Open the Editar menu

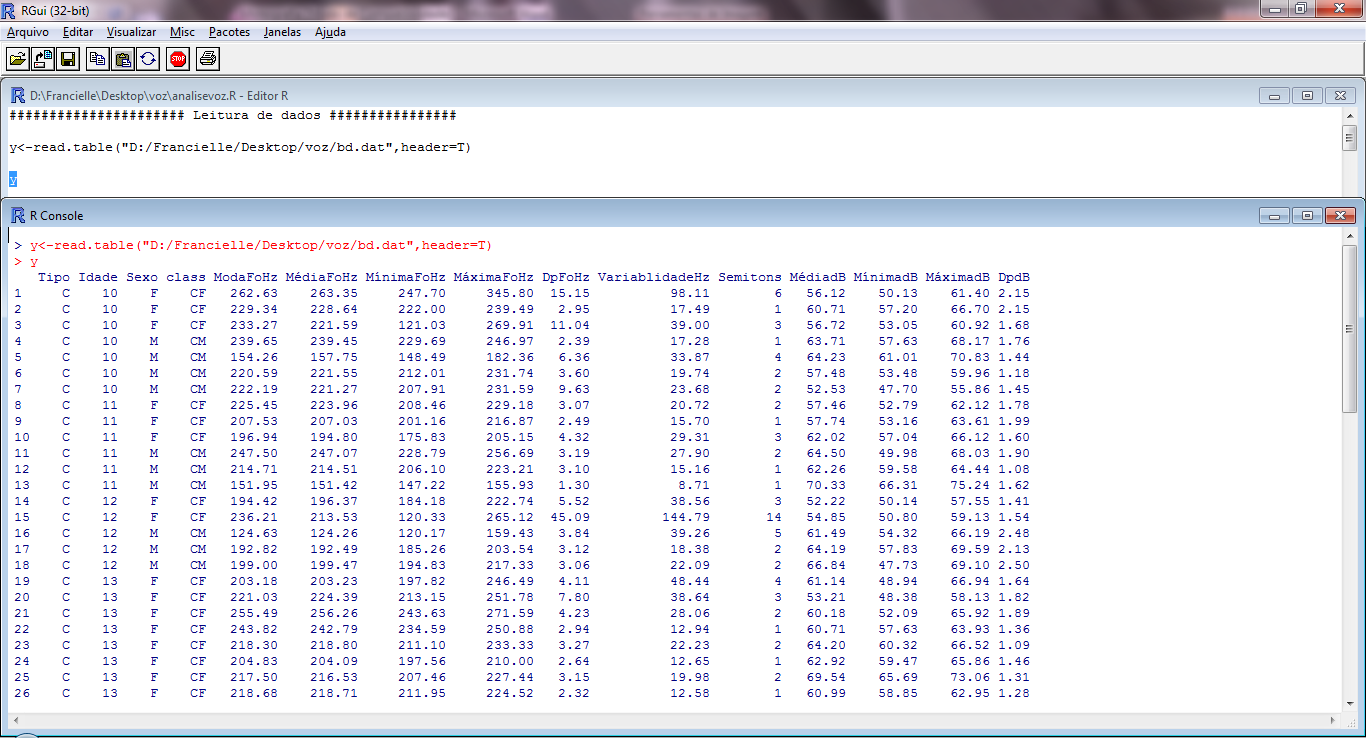click(78, 32)
